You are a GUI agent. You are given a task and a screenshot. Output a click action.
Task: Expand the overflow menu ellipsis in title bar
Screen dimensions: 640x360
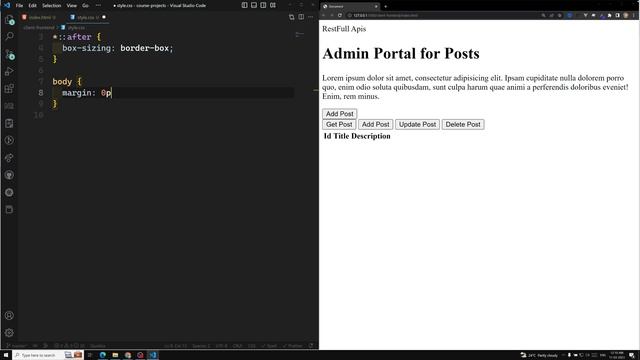click(98, 5)
